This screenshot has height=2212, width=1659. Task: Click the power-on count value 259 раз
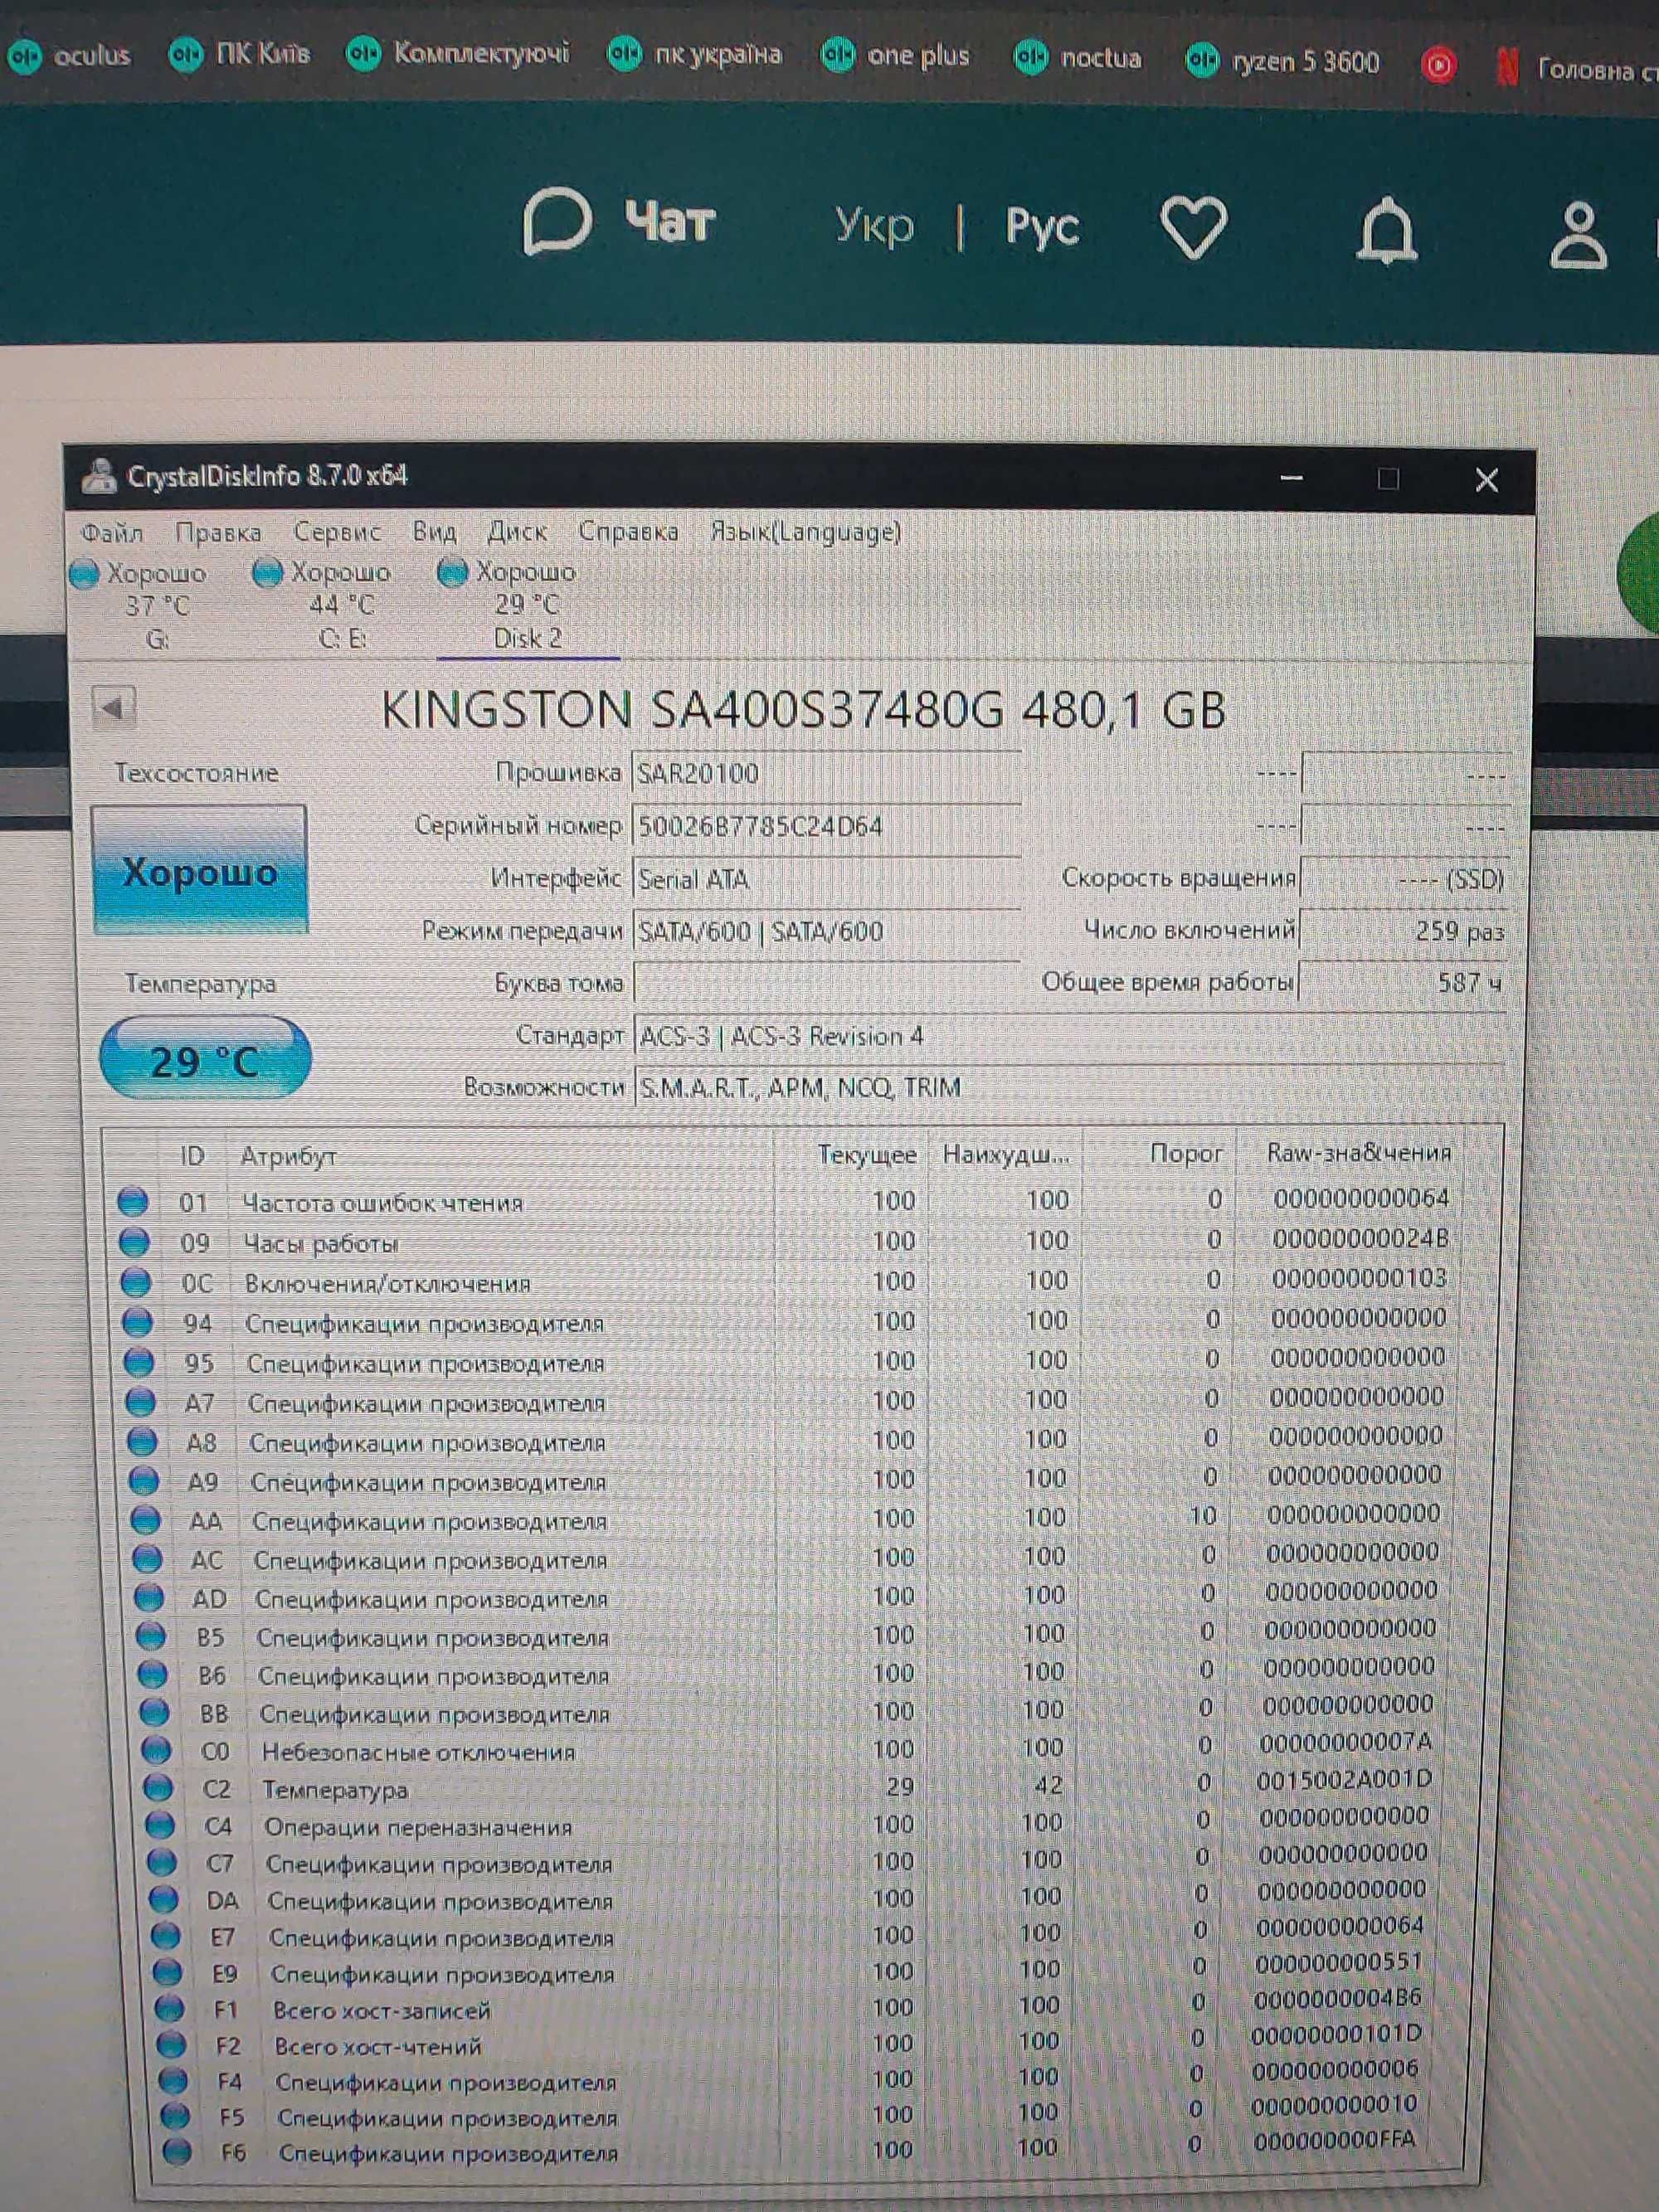pos(1403,931)
